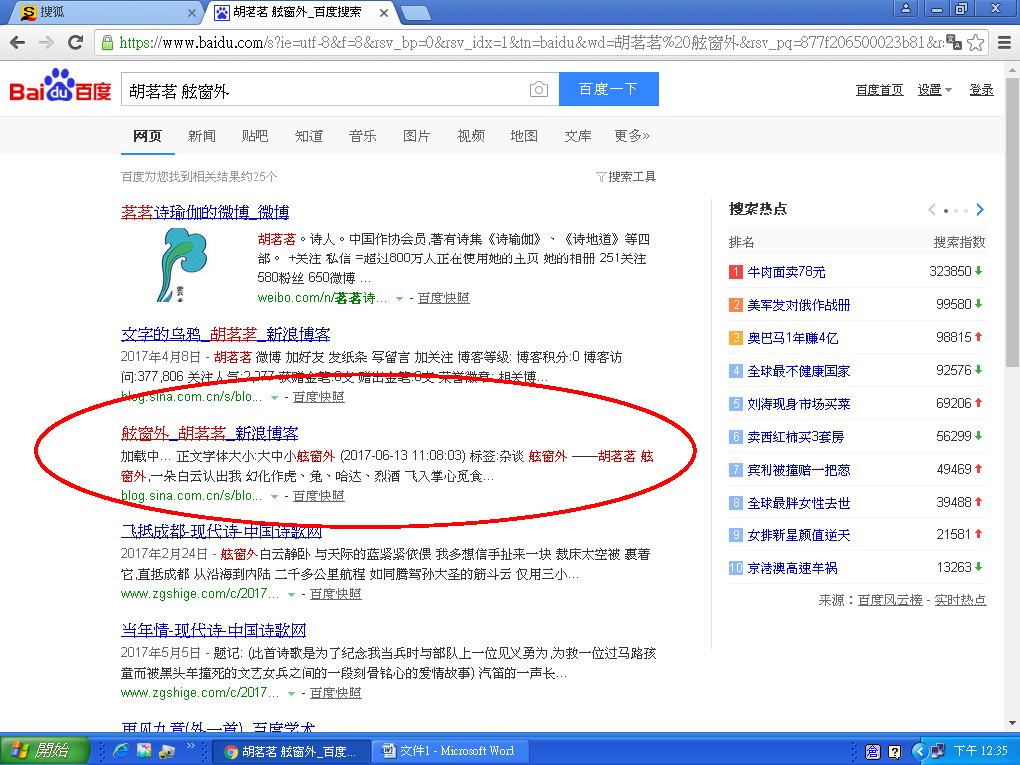This screenshot has width=1020, height=765.
Task: Select the 图片 search category
Action: 416,136
